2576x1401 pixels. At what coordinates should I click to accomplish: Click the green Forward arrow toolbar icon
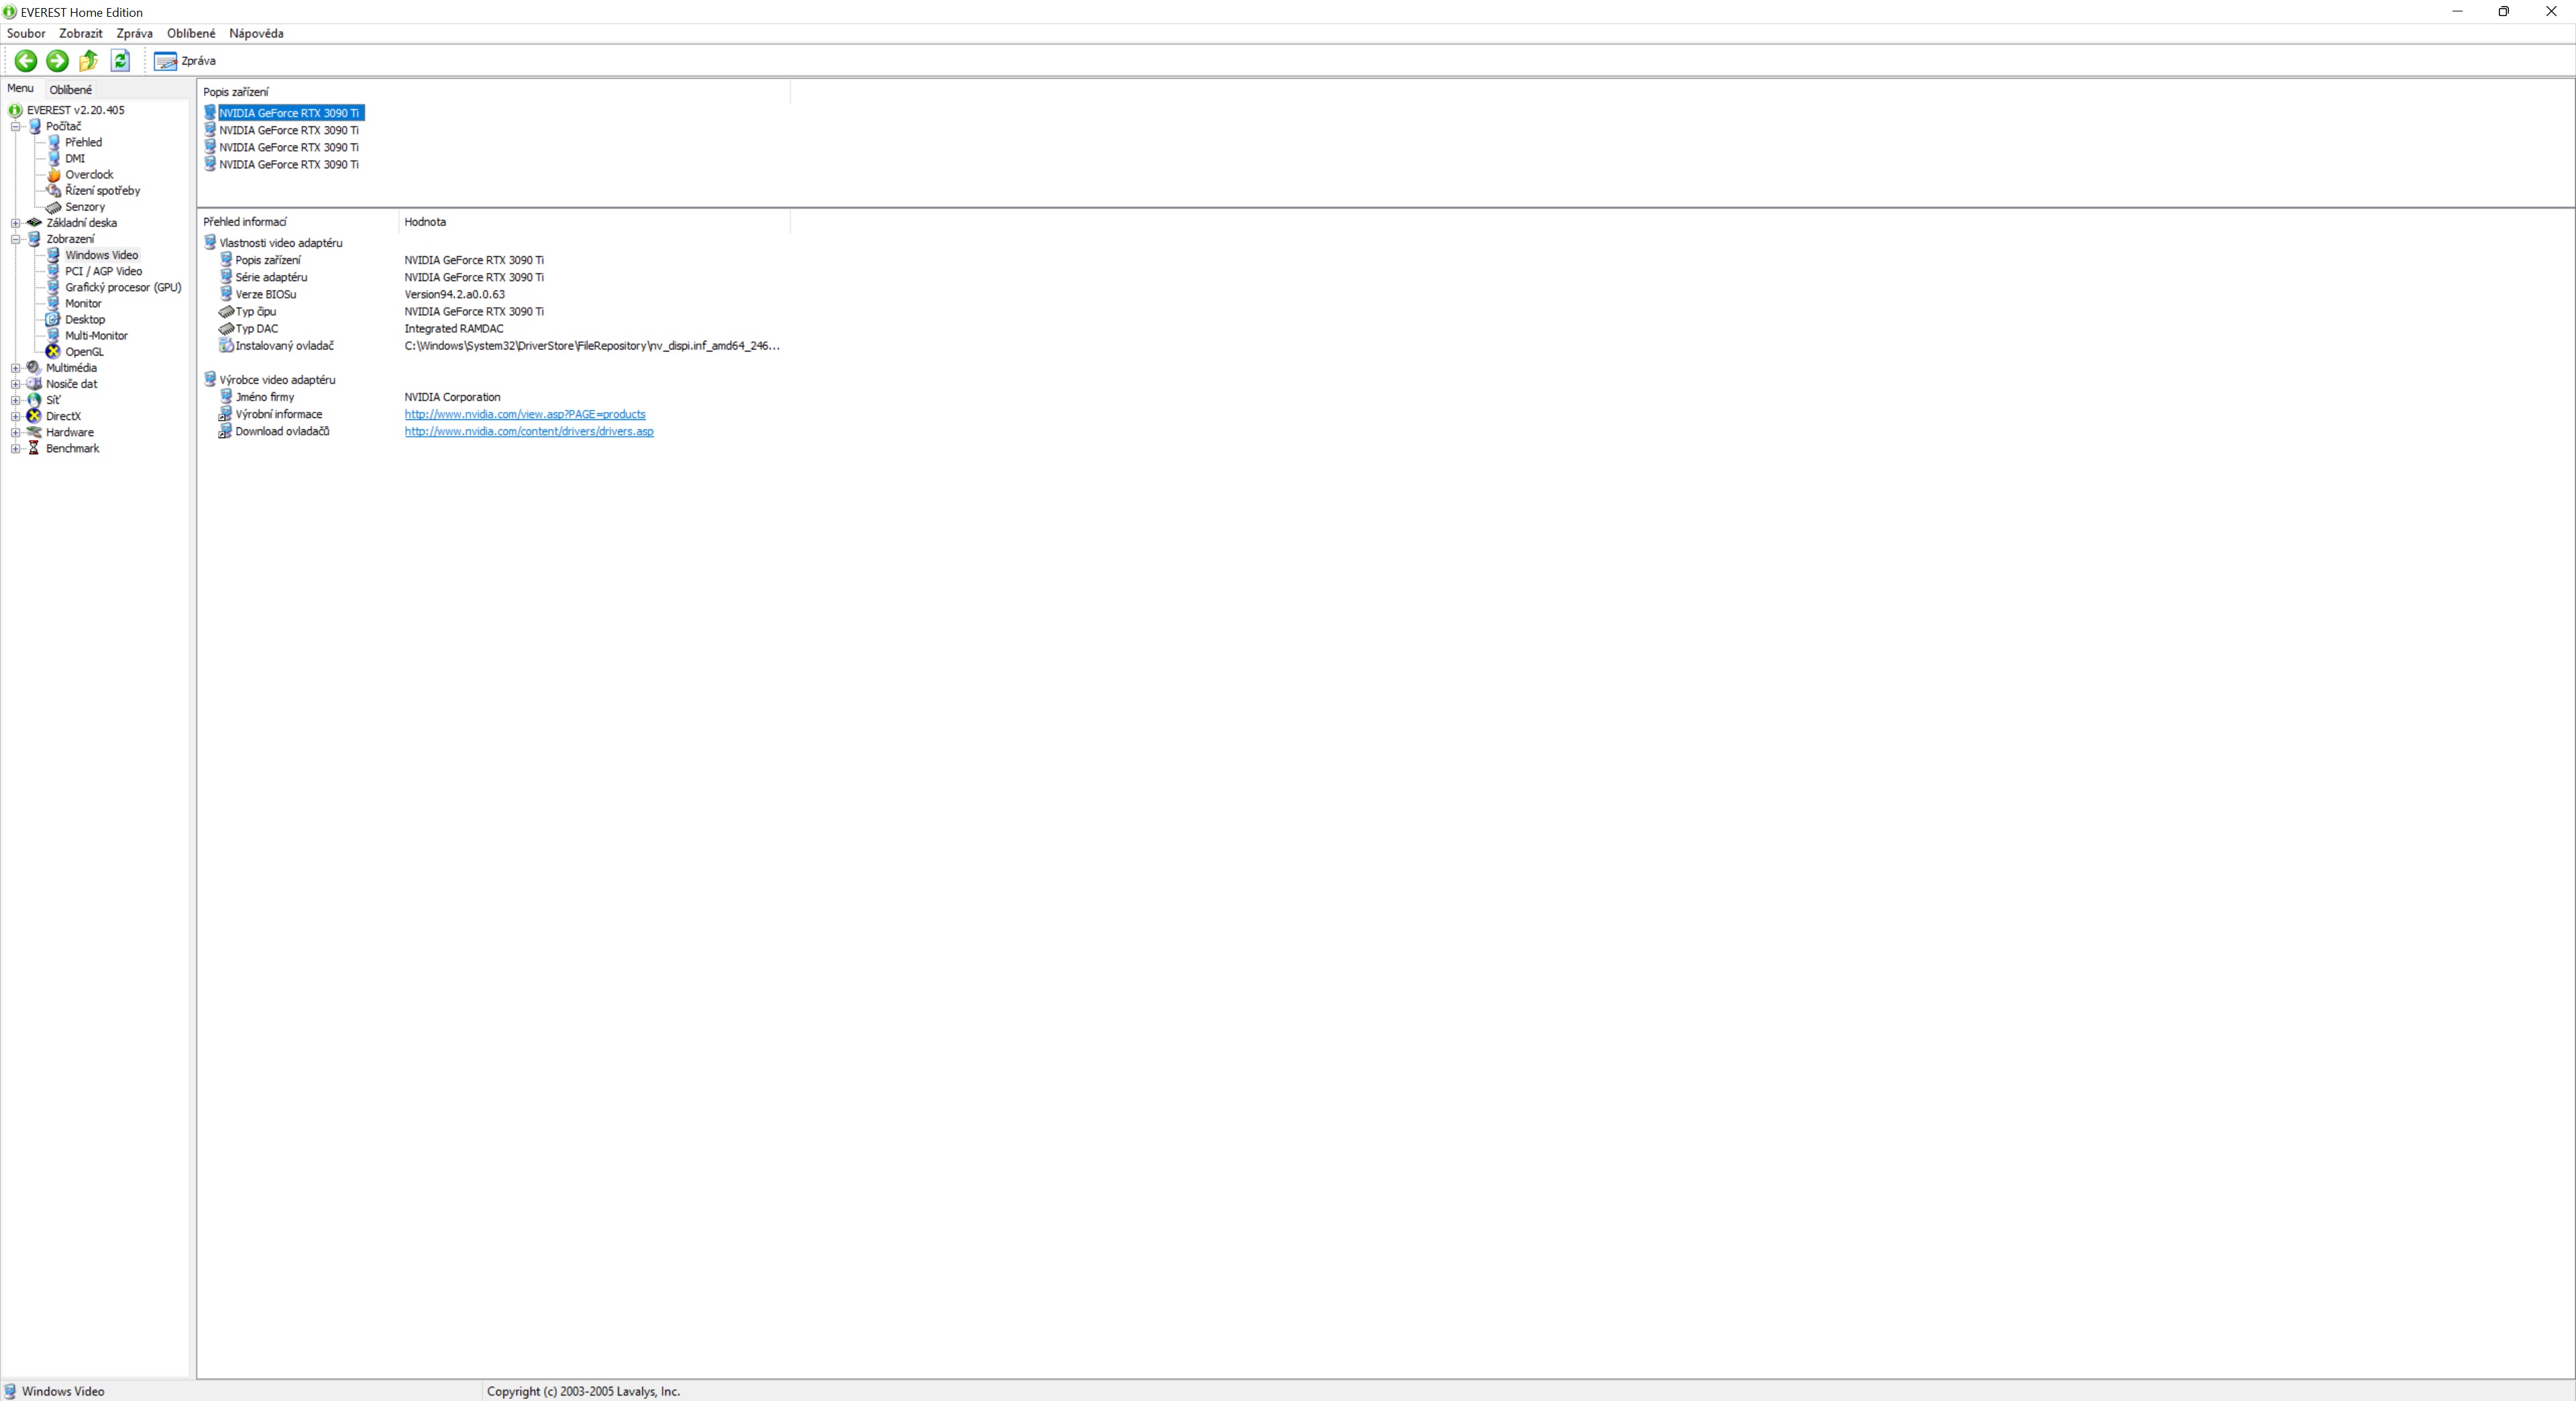pyautogui.click(x=57, y=61)
